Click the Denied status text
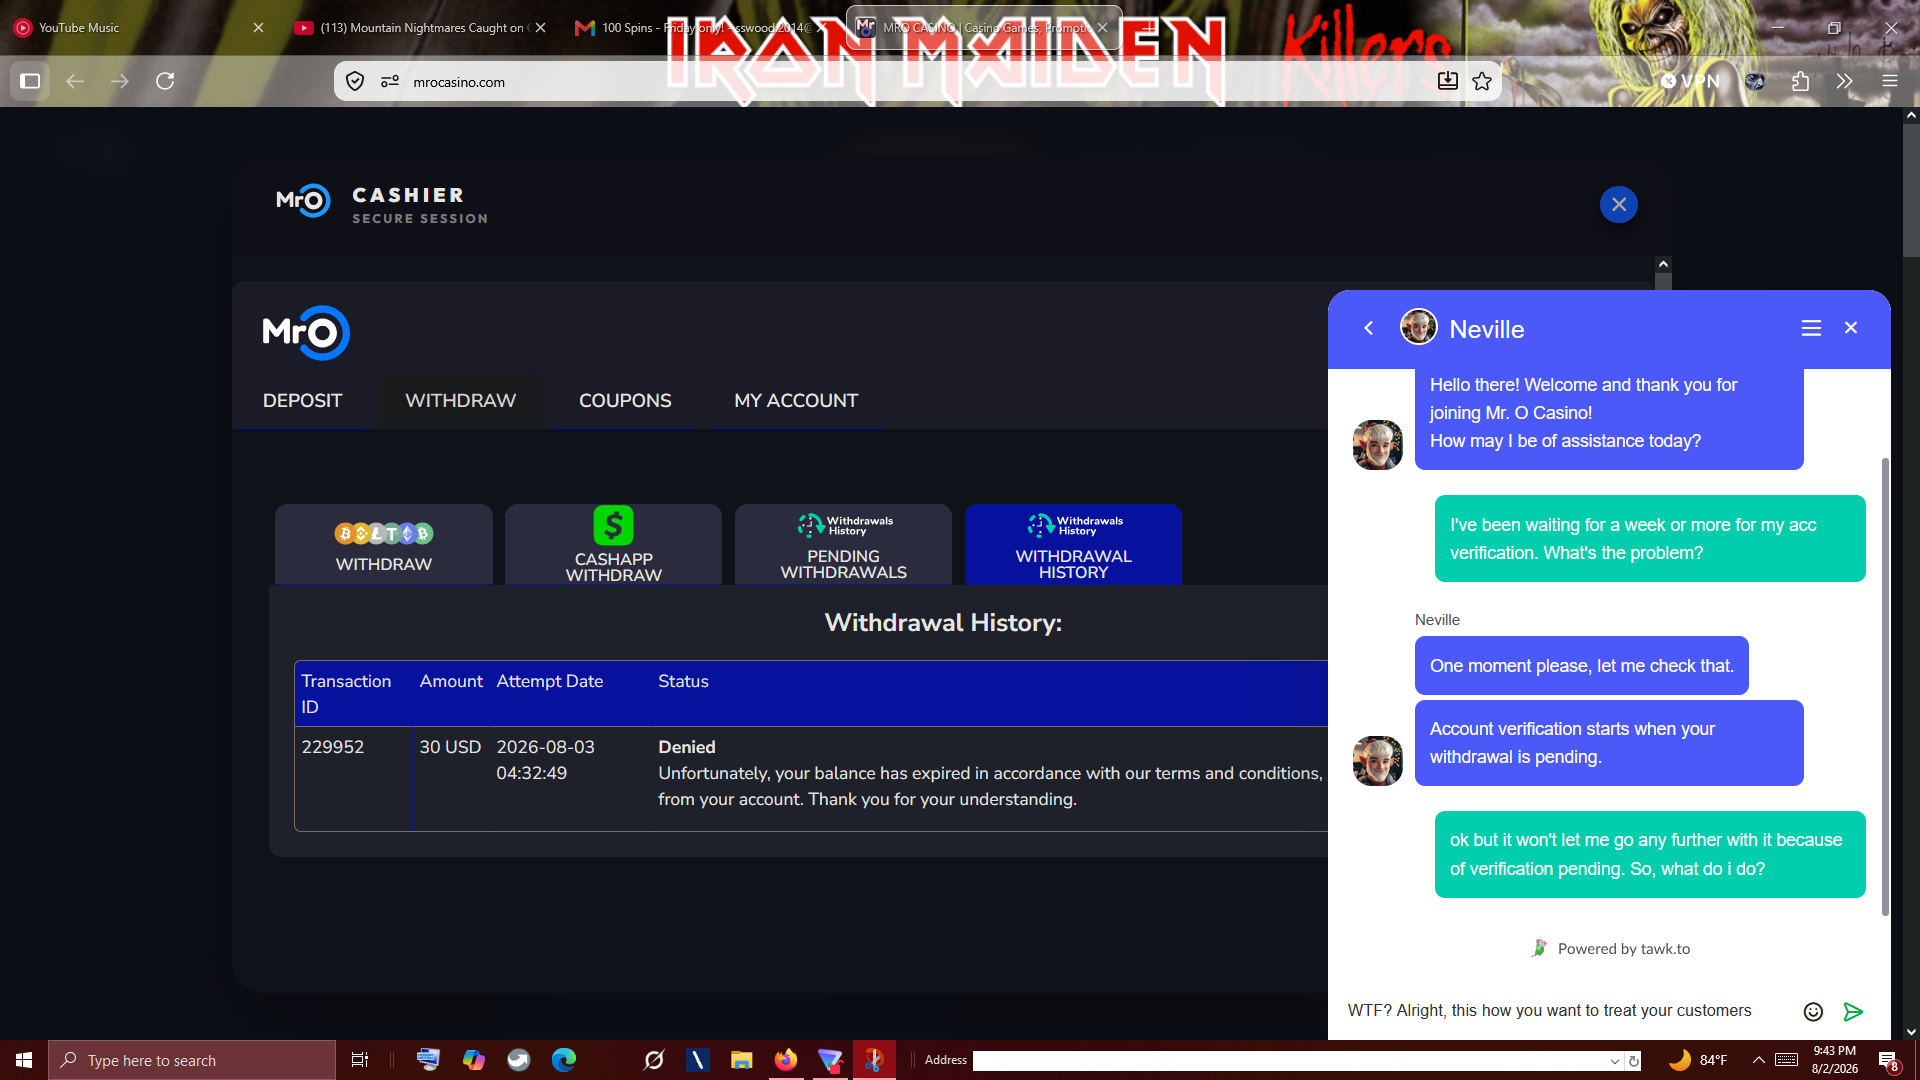 click(687, 747)
